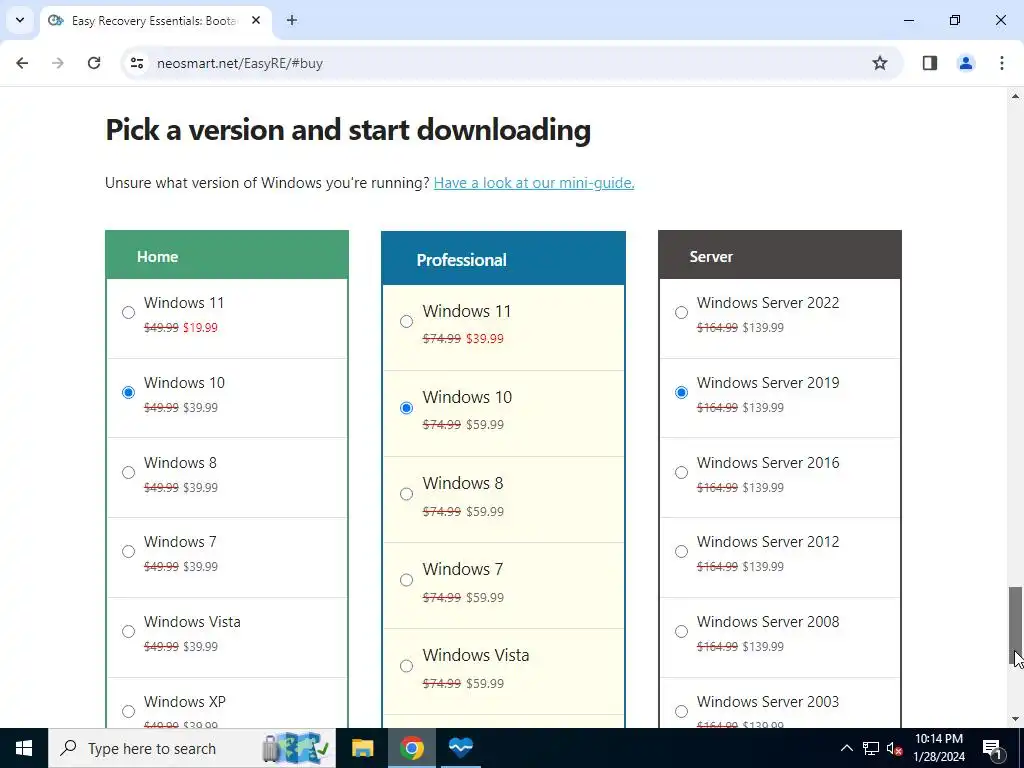Open the taskbar clock and date
1024x768 pixels.
[x=939, y=748]
